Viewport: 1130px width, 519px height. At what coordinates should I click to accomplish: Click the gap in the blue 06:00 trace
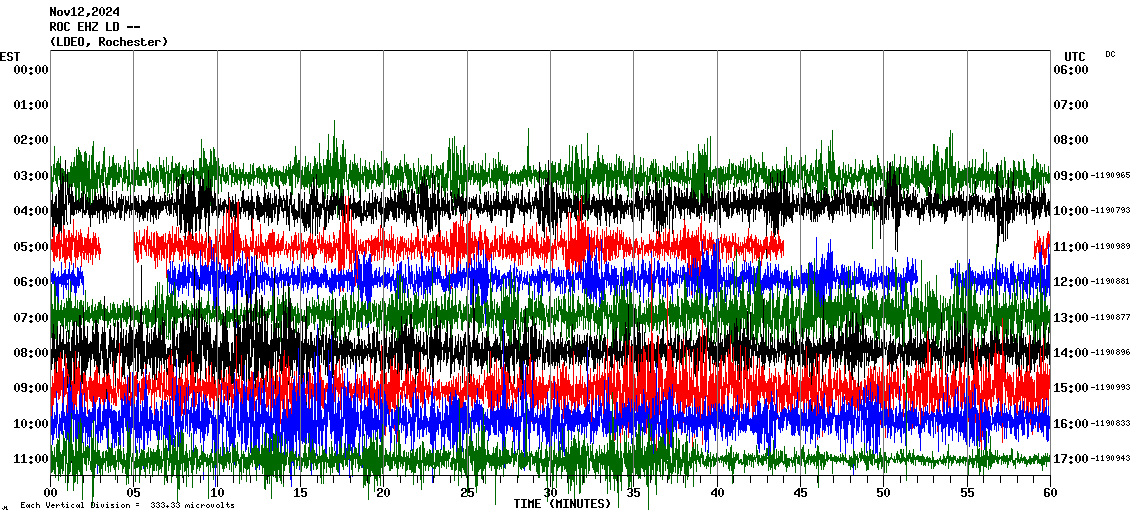pos(125,279)
